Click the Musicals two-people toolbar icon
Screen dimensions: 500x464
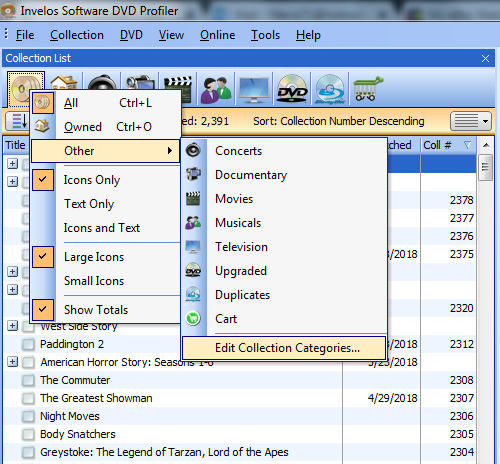216,89
